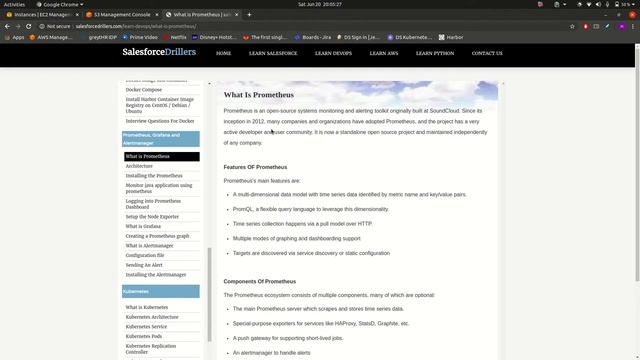
Task: Open the Prime Video bookmark
Action: tap(140, 37)
